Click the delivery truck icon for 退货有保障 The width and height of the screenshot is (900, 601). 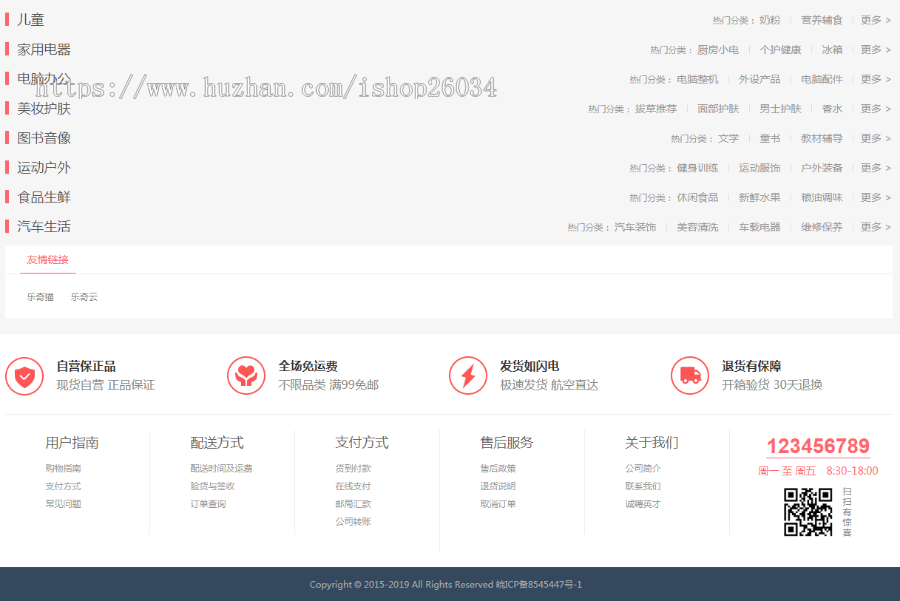tap(690, 376)
